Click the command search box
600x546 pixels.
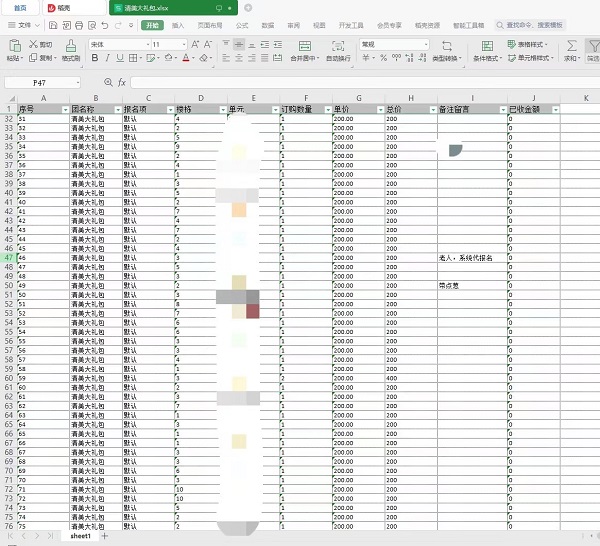pos(530,25)
